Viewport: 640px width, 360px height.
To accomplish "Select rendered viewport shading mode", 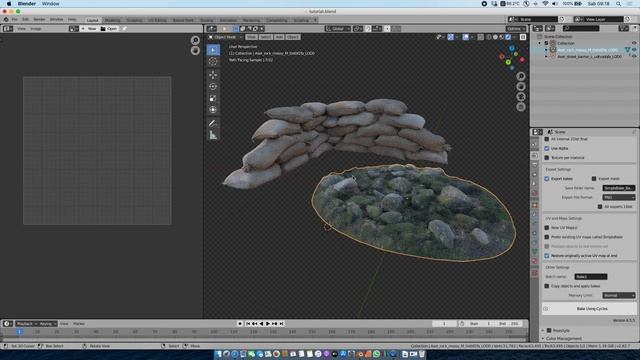I will coord(508,37).
